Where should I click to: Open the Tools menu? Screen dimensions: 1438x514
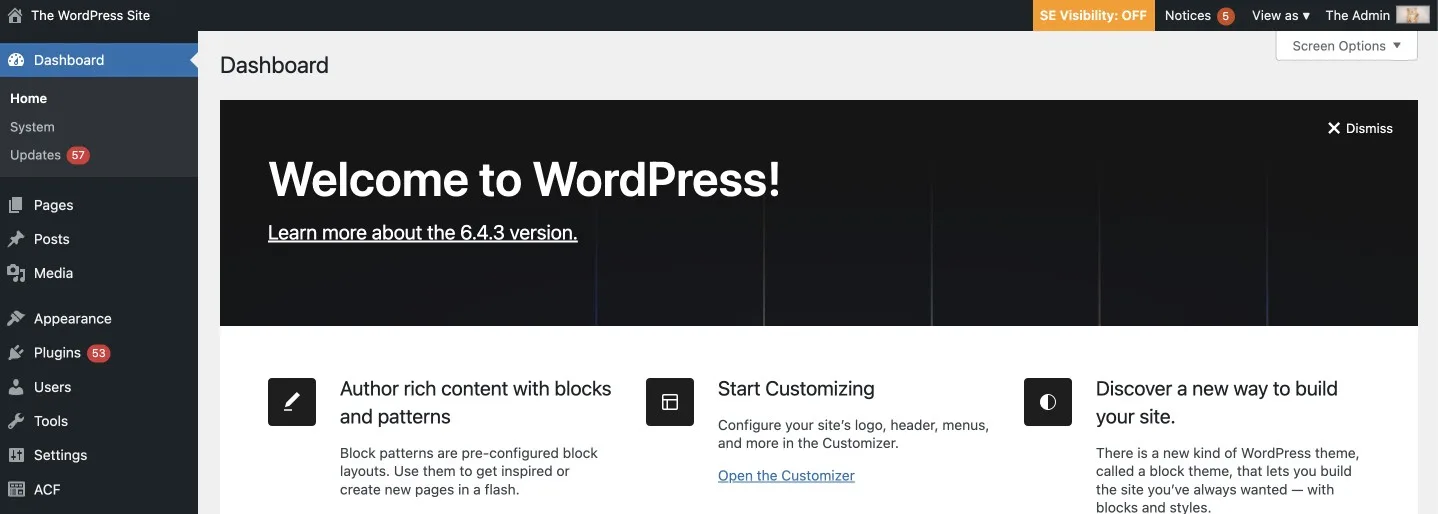tap(99, 421)
